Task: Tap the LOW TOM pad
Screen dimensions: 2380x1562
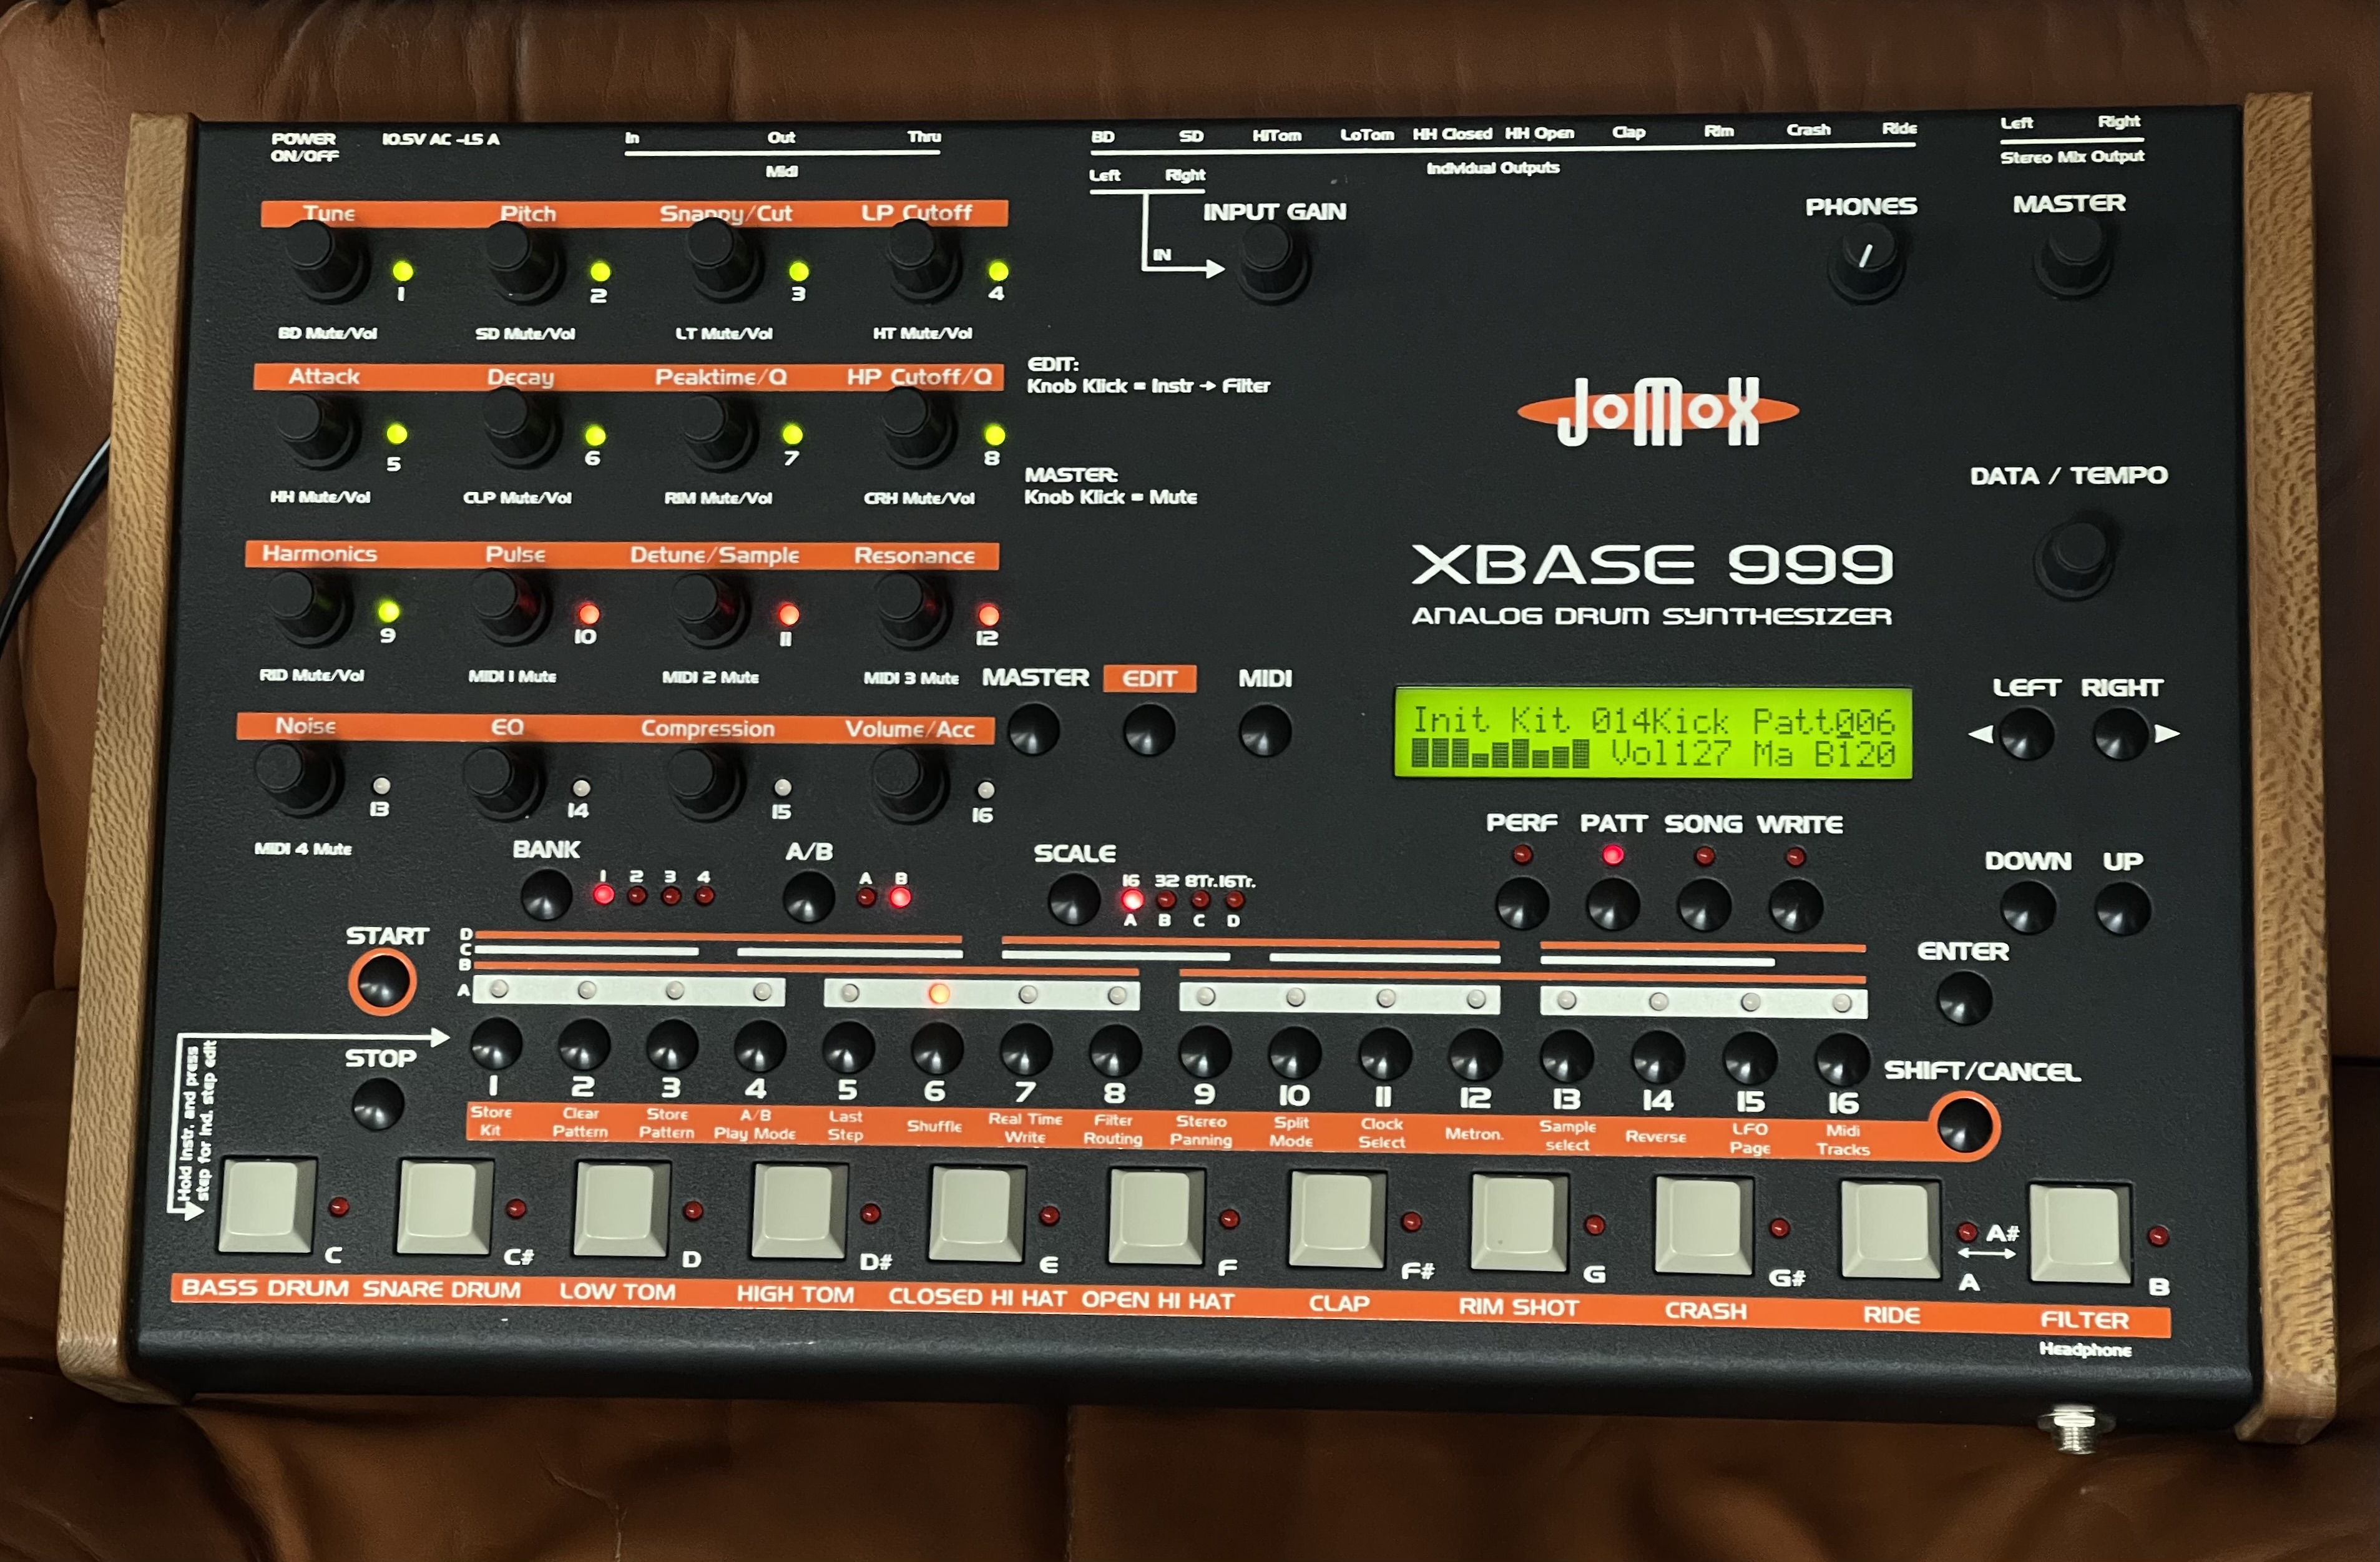Action: coord(621,1210)
